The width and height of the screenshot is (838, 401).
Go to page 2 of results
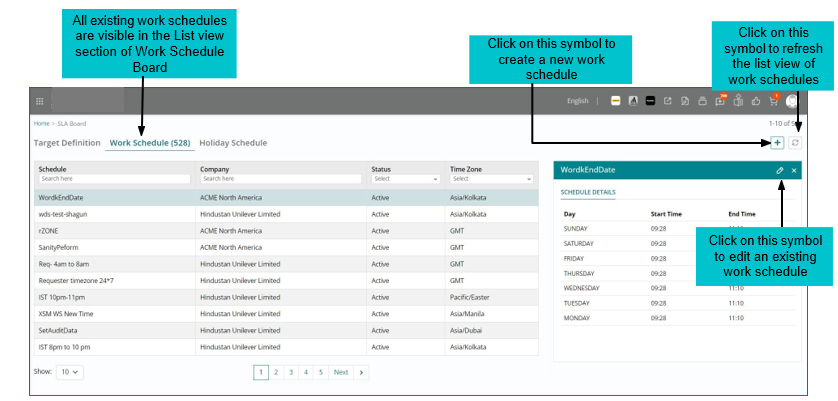coord(276,373)
